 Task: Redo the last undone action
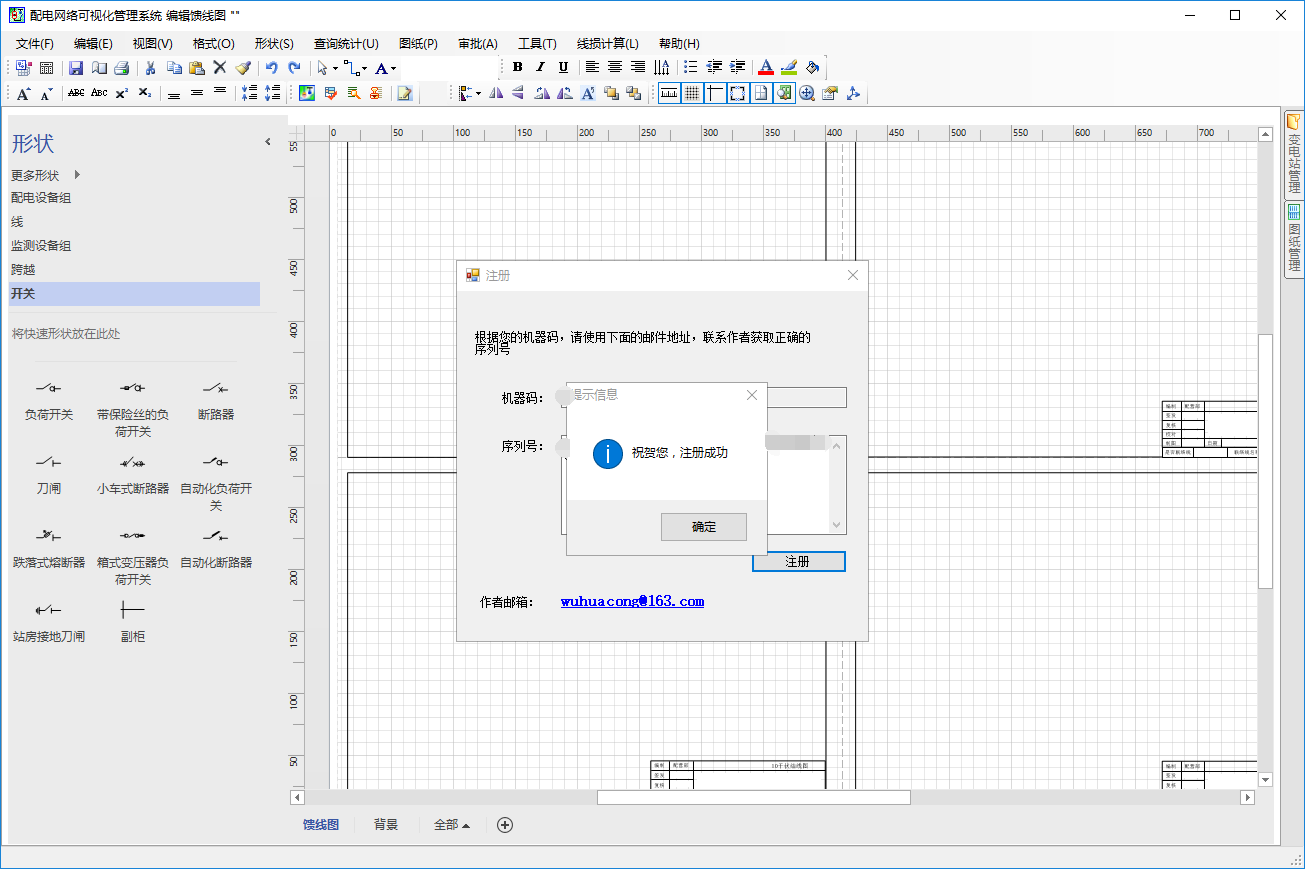[x=294, y=68]
